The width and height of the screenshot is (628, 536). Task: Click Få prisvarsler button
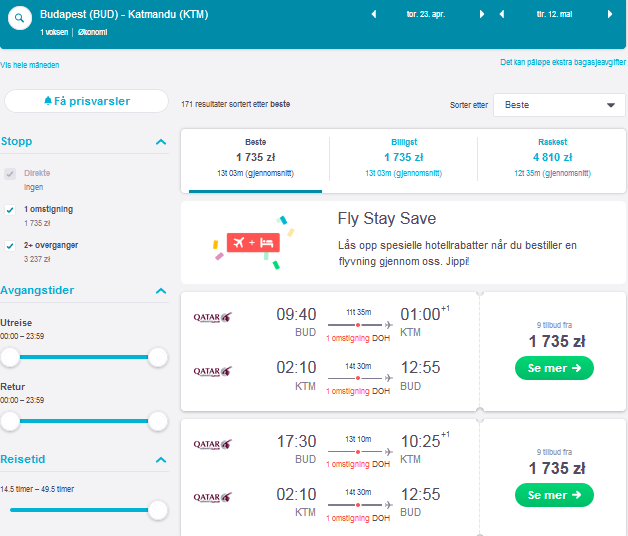click(87, 101)
